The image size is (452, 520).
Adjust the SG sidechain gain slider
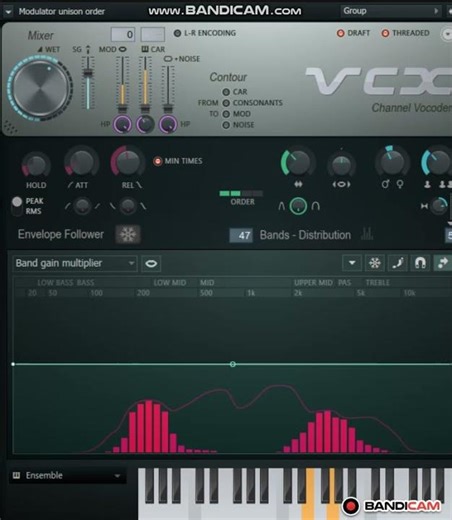point(88,73)
